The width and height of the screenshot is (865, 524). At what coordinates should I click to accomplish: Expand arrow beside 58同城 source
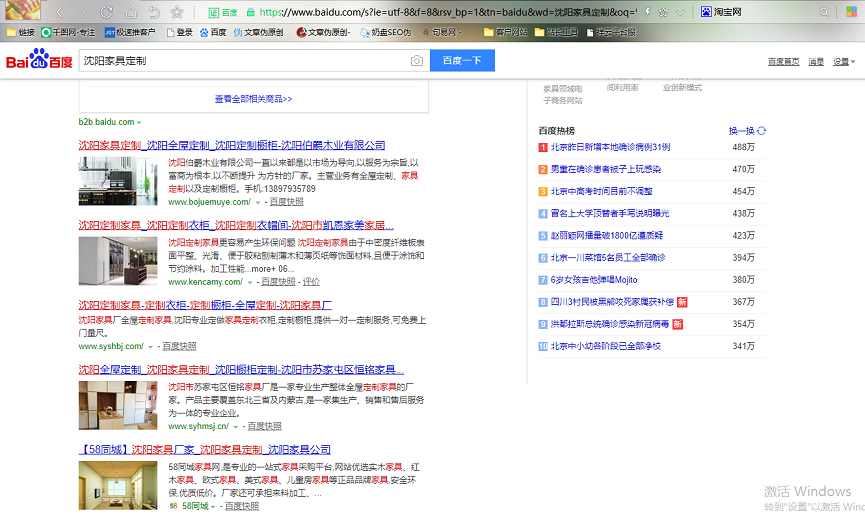213,507
